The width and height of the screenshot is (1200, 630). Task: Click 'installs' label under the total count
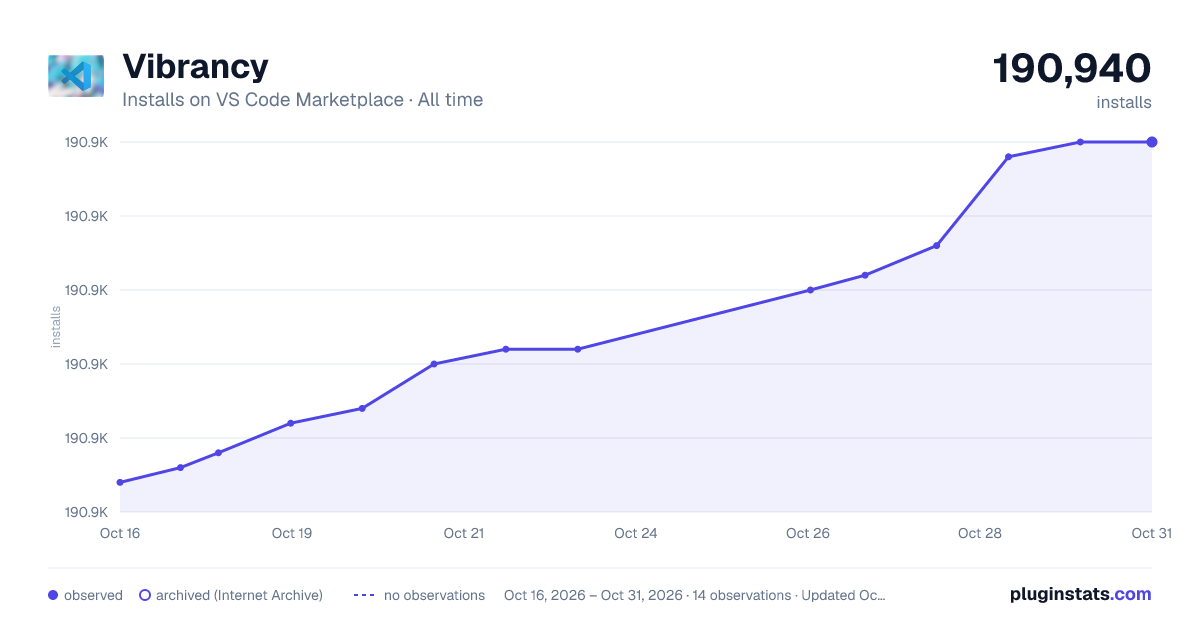click(x=1124, y=102)
